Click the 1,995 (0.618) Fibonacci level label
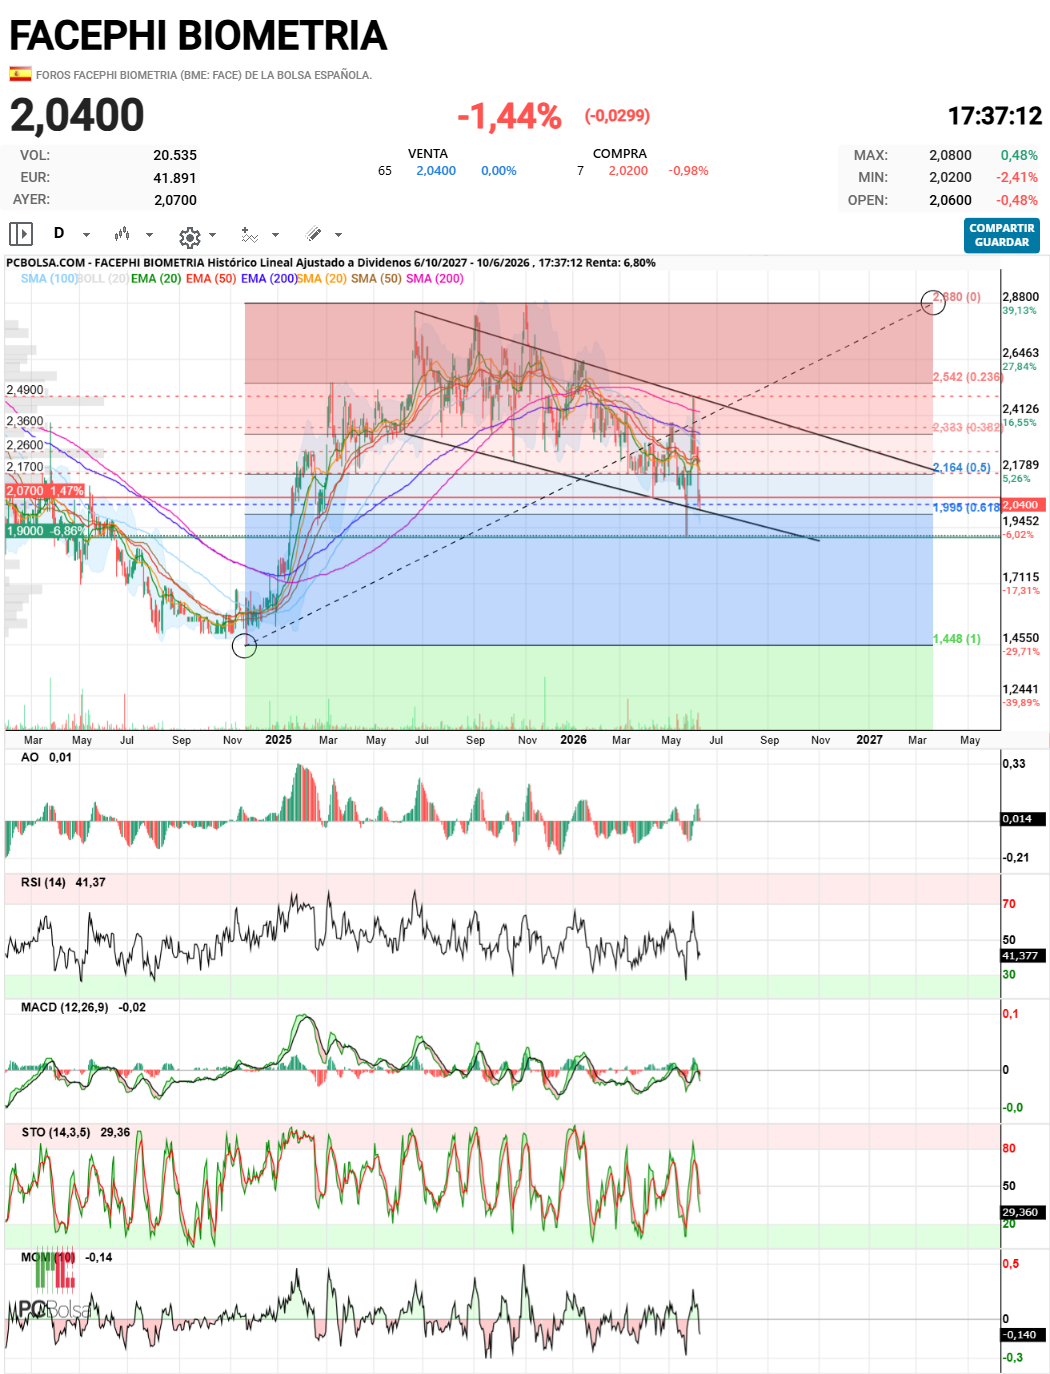The height and width of the screenshot is (1374, 1050). click(x=967, y=508)
